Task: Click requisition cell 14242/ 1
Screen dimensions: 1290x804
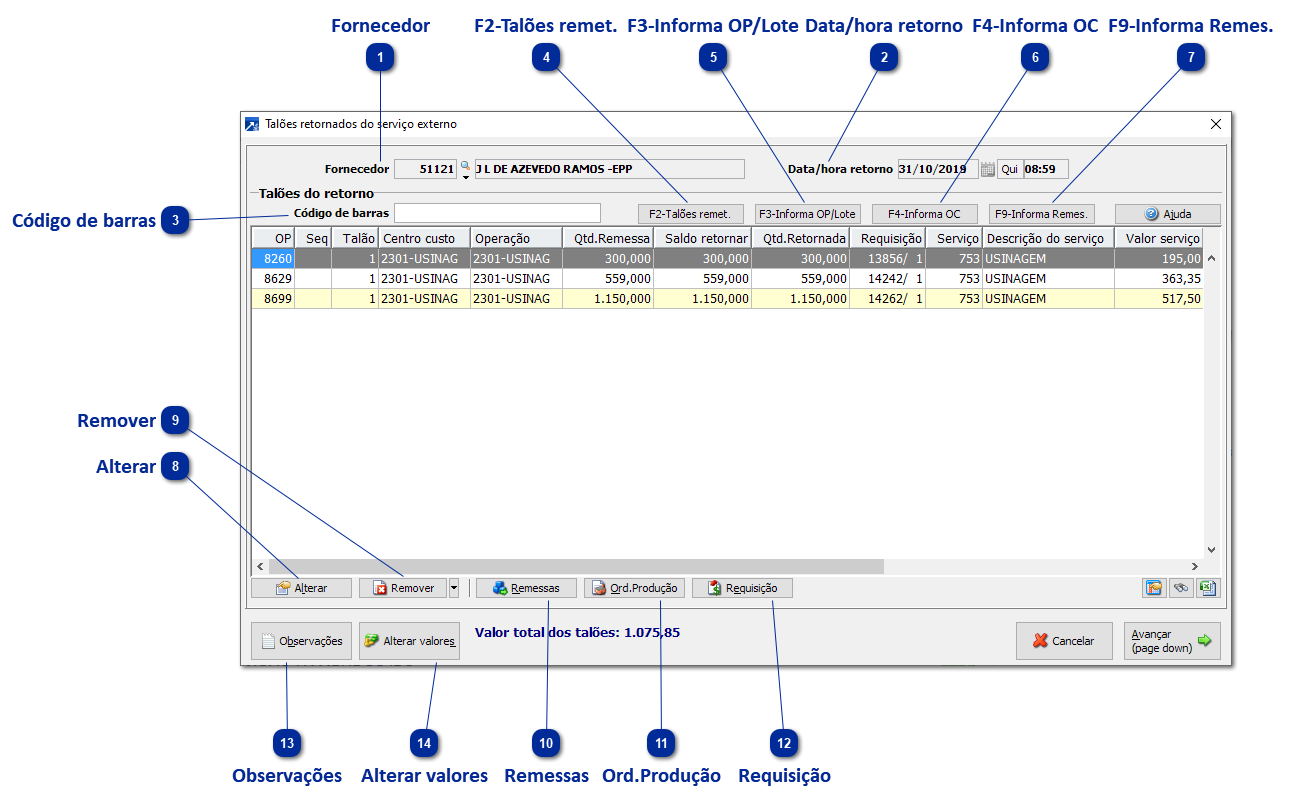Action: point(887,278)
